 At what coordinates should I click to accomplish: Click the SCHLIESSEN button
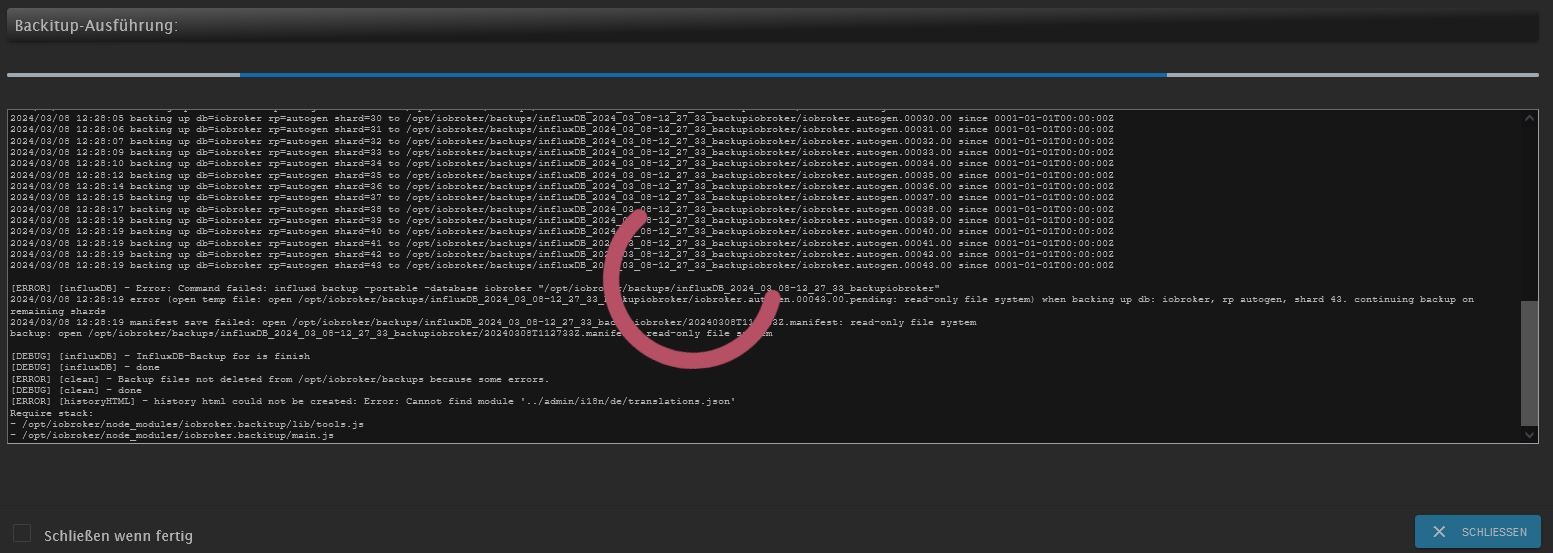[1477, 532]
